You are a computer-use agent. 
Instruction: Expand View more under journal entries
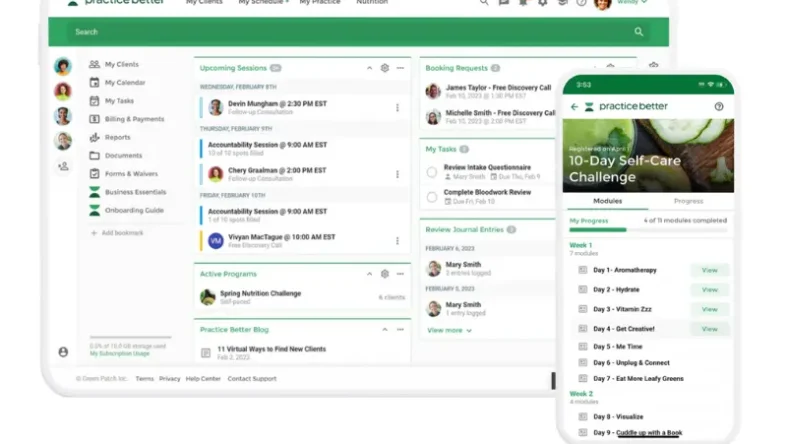[x=449, y=330]
